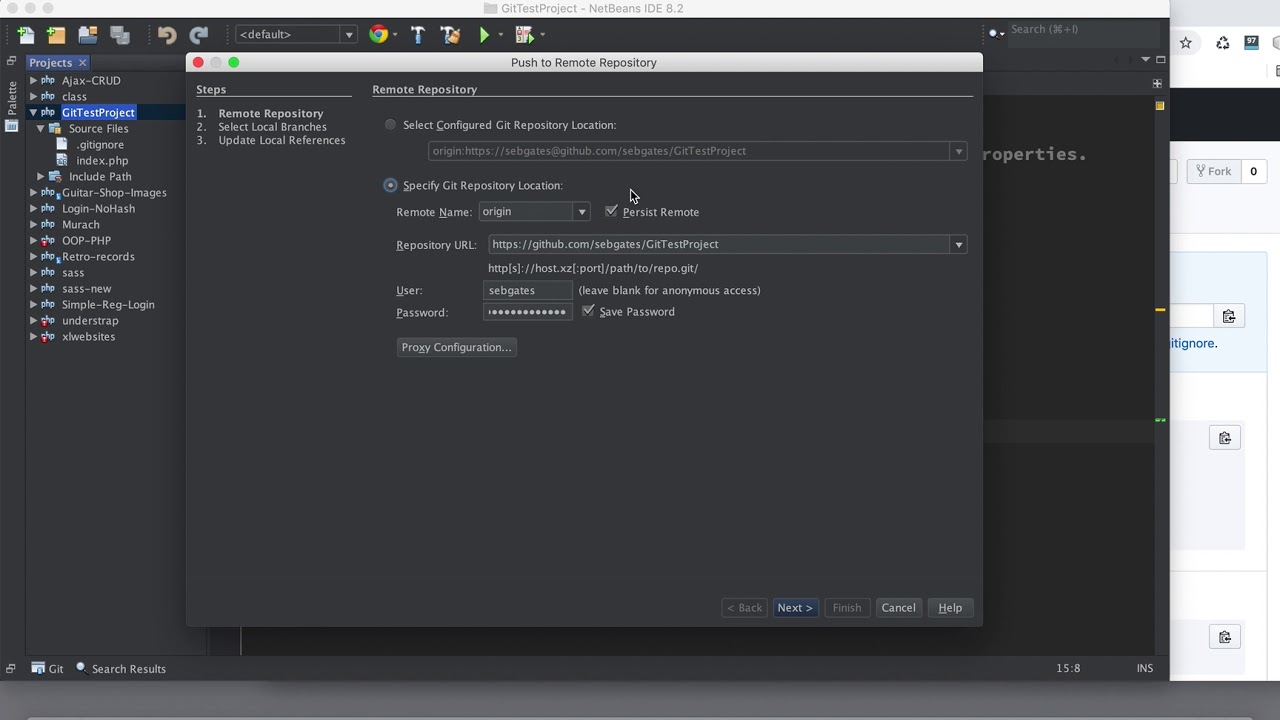Click the Save All toolbar icon
The image size is (1280, 720).
click(120, 35)
